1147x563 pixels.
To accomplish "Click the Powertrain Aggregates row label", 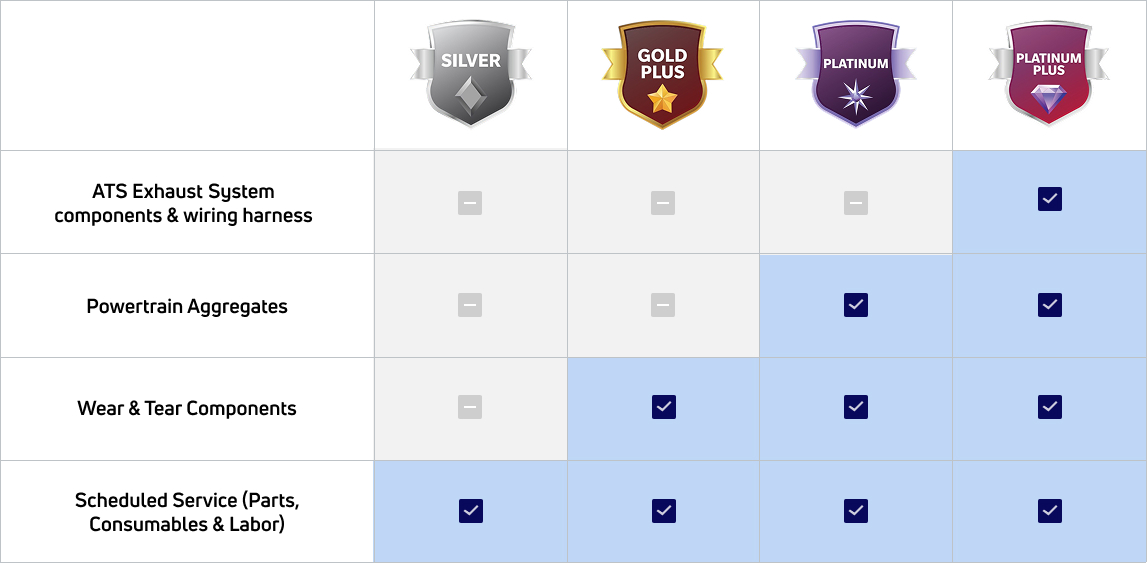I will point(187,306).
